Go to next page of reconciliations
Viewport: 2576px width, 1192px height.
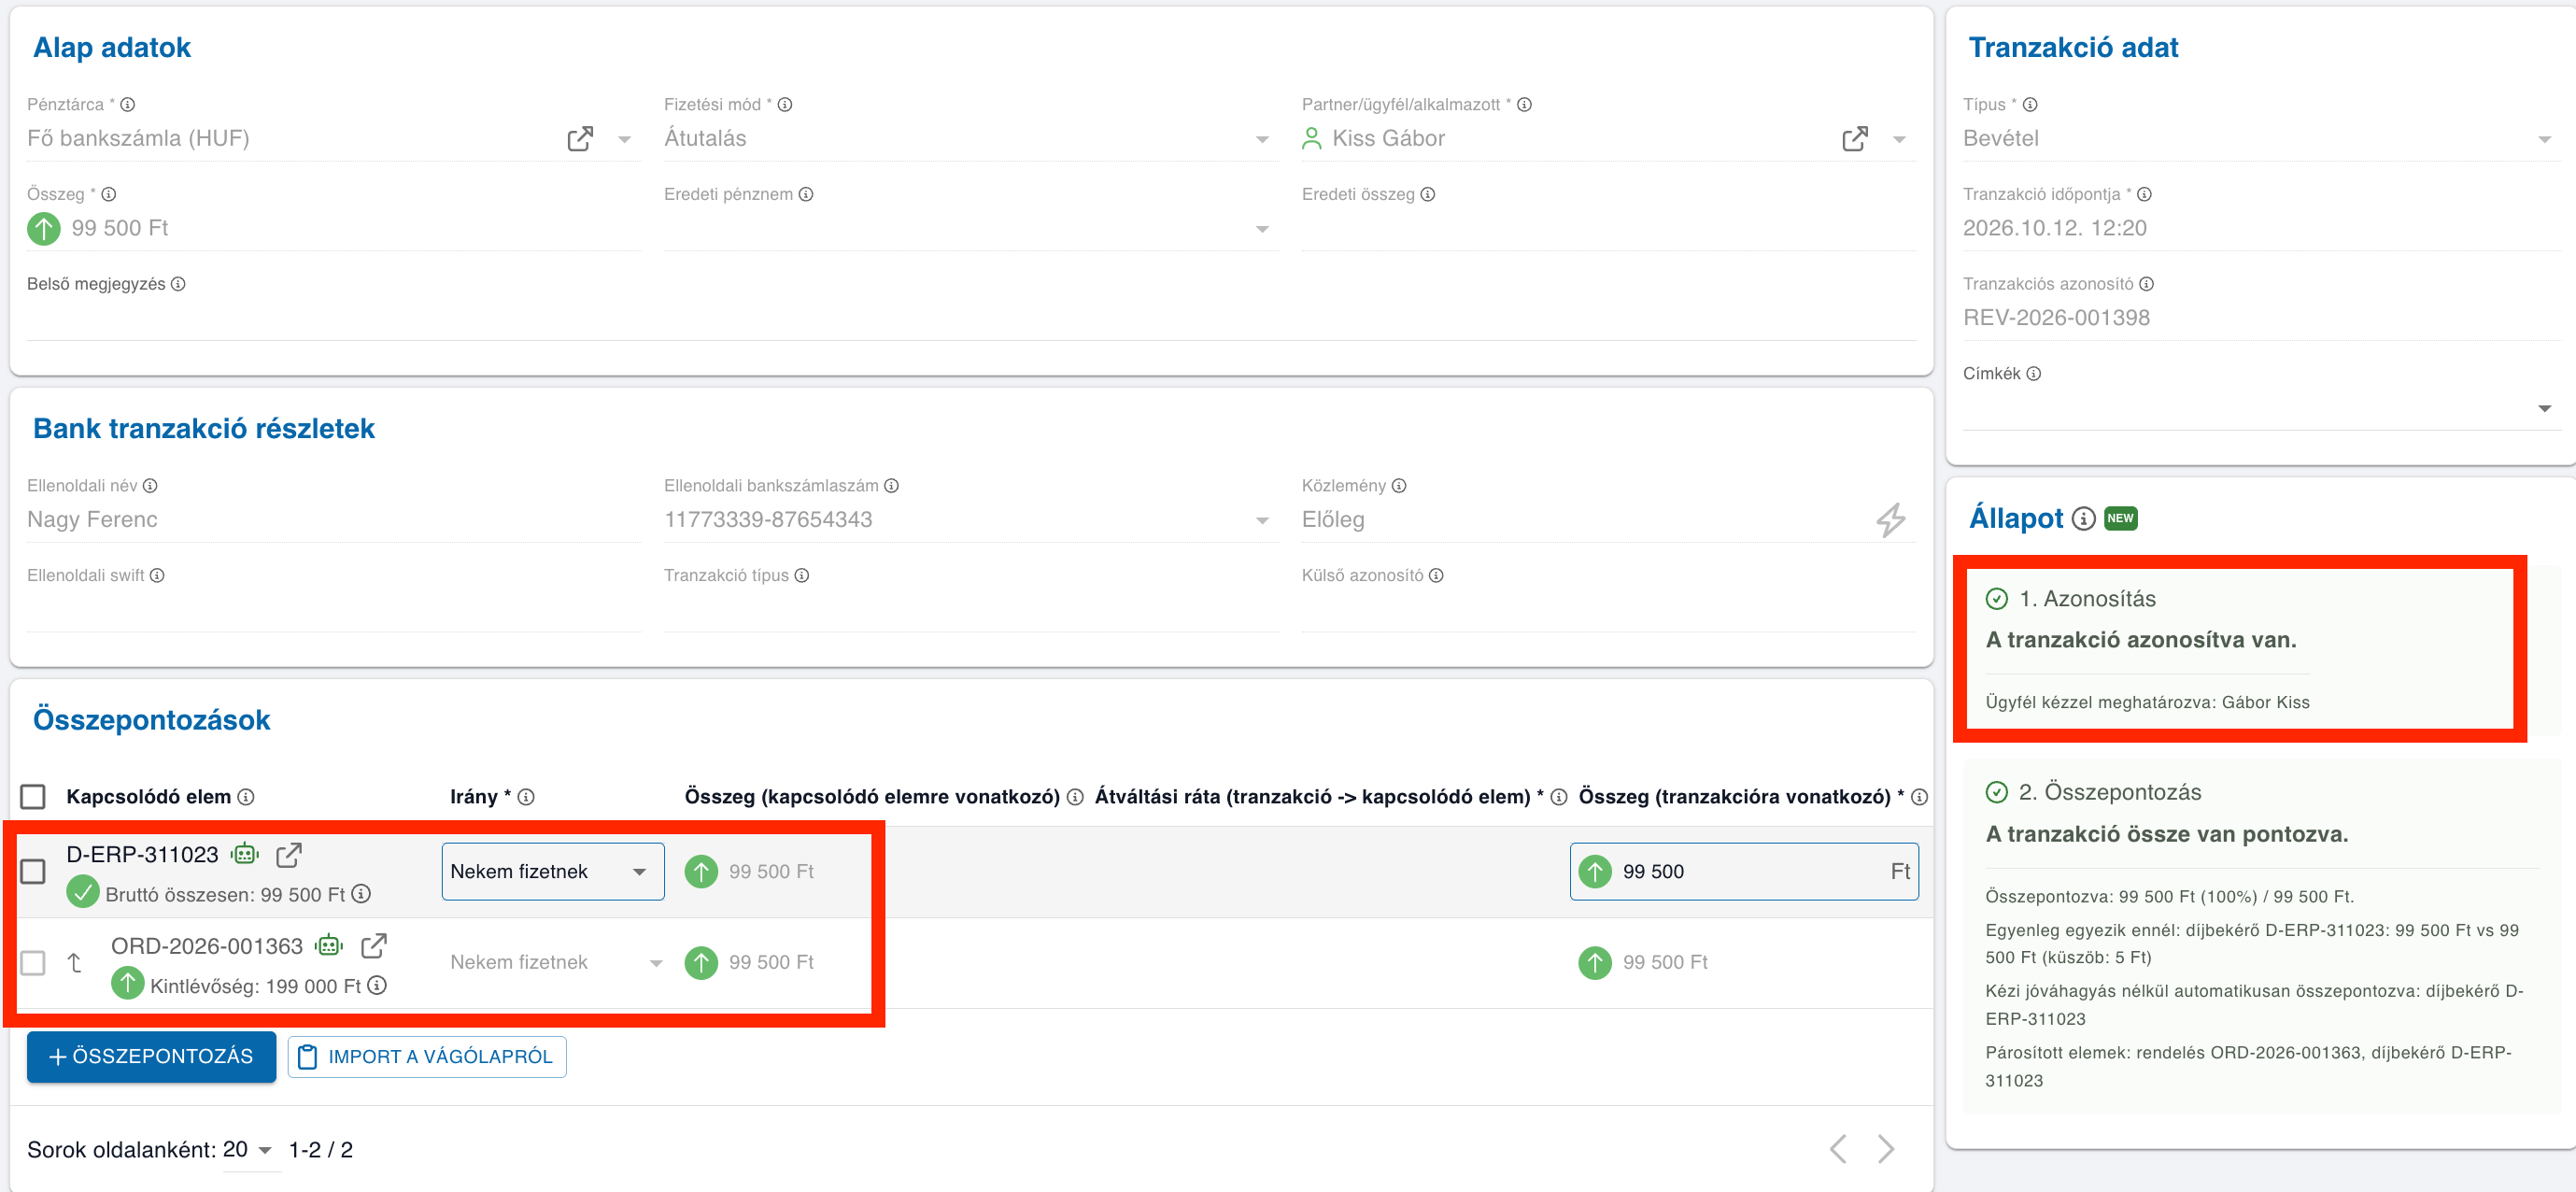pyautogui.click(x=1886, y=1149)
